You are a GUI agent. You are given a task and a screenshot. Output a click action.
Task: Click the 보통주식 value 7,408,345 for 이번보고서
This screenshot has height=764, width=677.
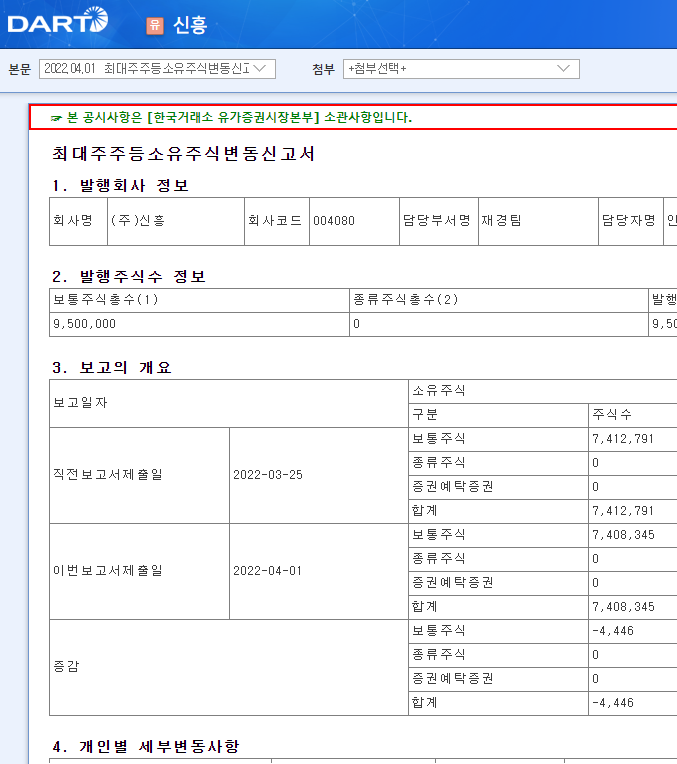(623, 535)
